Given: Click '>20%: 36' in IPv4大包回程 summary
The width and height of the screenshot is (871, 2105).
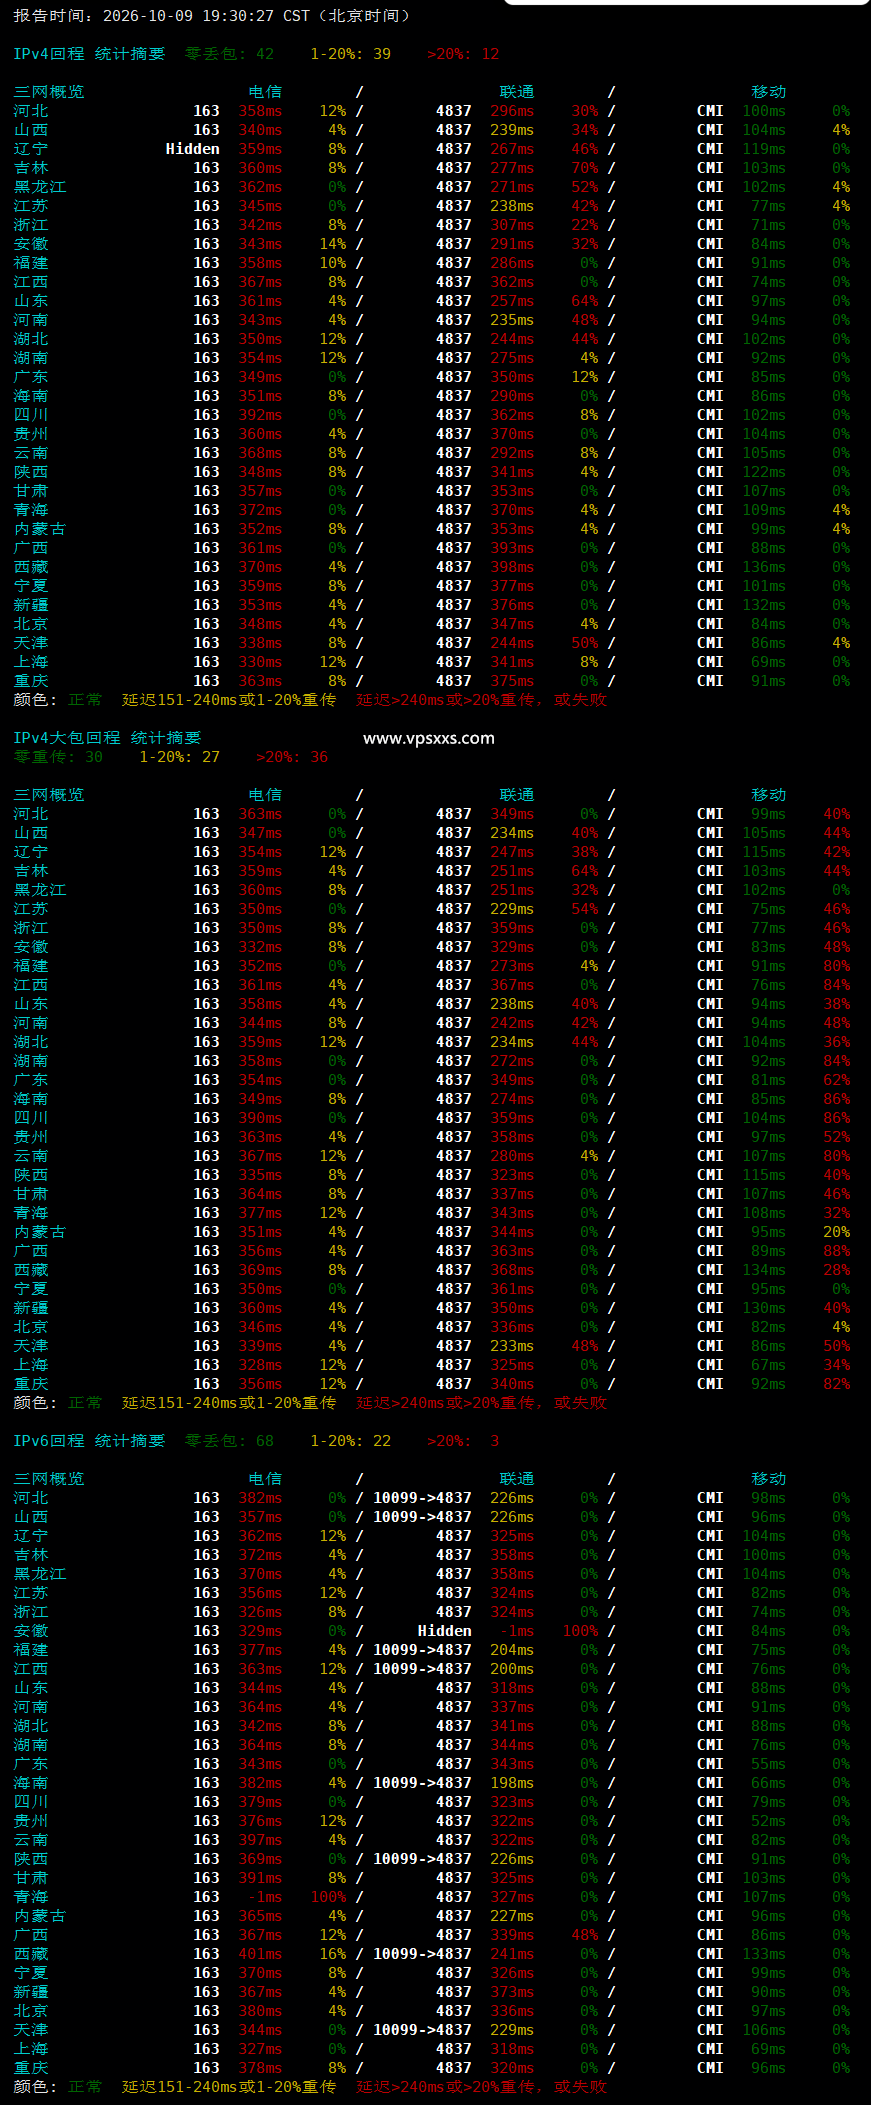Looking at the screenshot, I should [292, 757].
